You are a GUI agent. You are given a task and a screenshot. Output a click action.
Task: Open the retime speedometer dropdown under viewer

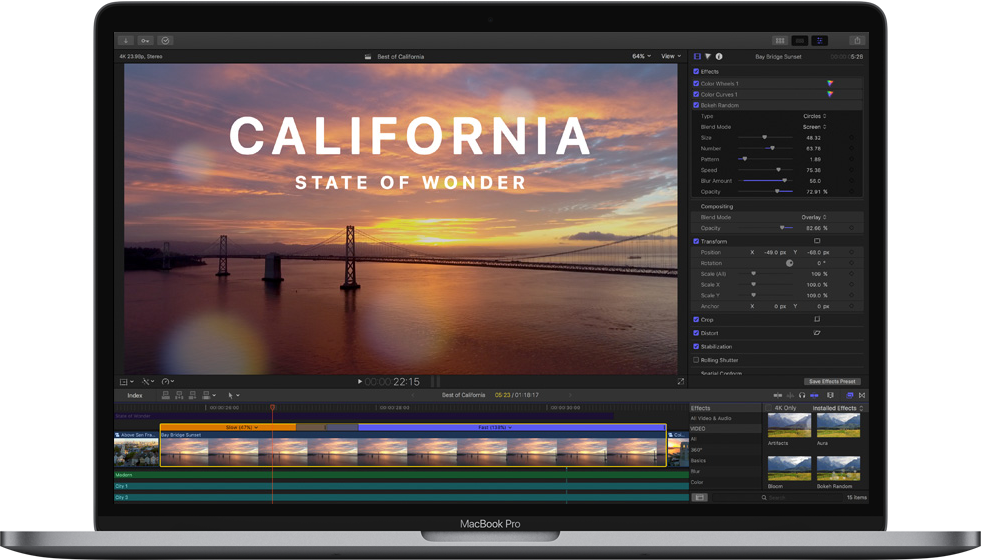[x=168, y=381]
